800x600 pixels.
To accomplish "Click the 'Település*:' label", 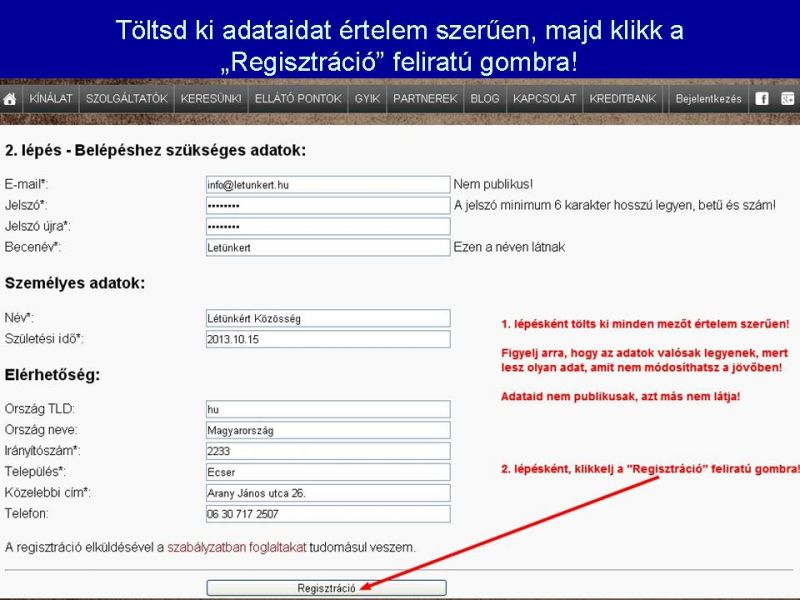I will (x=35, y=471).
